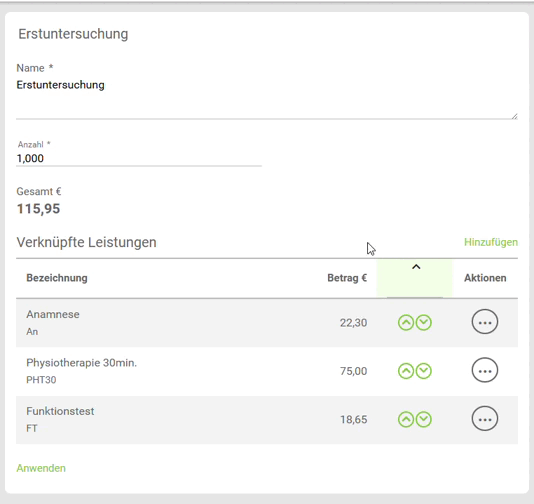Click the Aktionen column header

485,278
